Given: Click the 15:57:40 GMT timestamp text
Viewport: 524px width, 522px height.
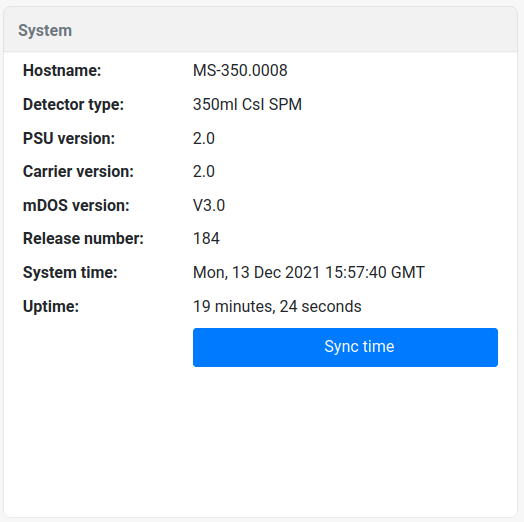Looking at the screenshot, I should (x=375, y=272).
